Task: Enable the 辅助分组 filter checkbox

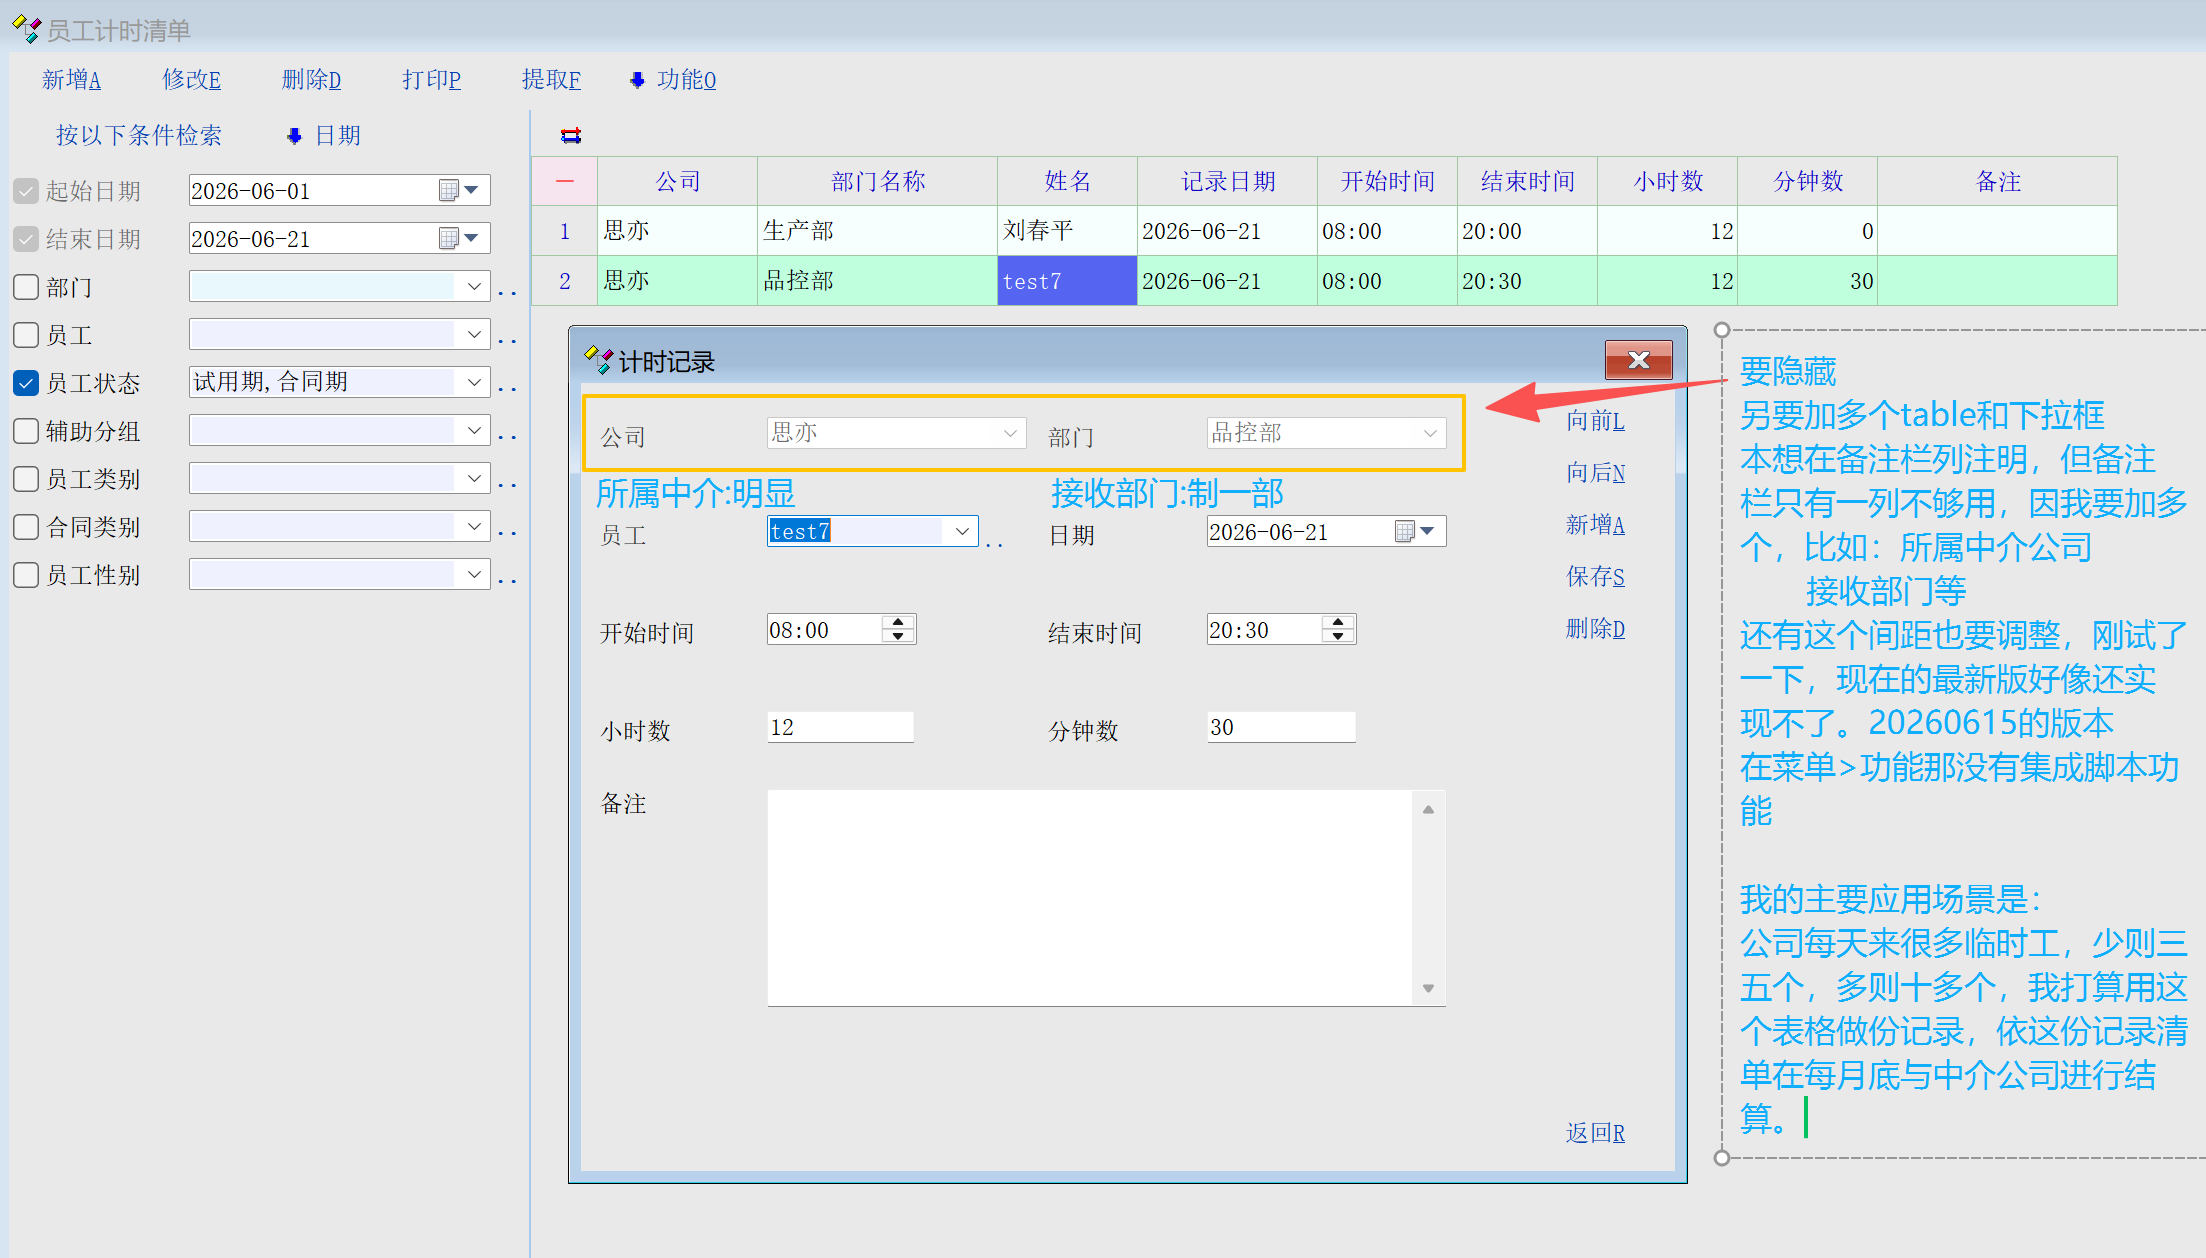Action: [x=26, y=431]
